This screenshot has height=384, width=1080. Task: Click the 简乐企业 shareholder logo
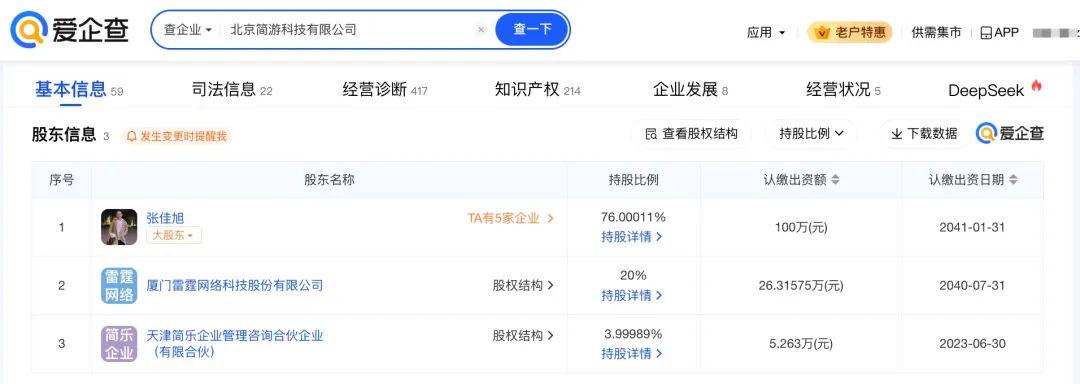click(x=119, y=344)
